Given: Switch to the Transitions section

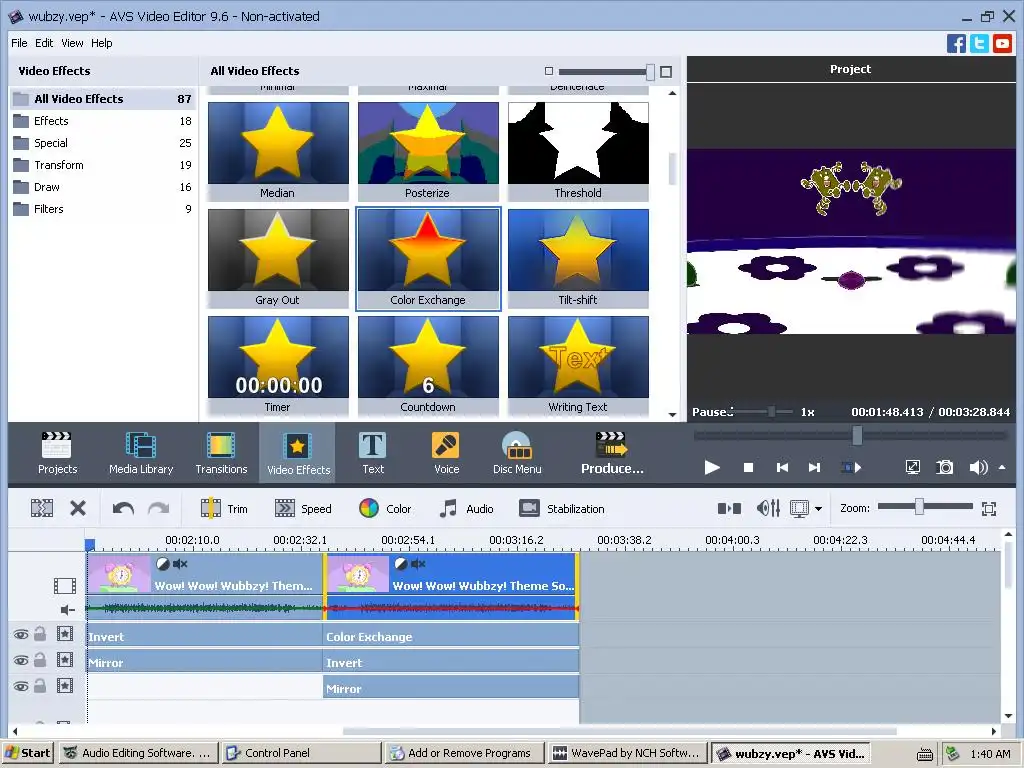Looking at the screenshot, I should 221,453.
